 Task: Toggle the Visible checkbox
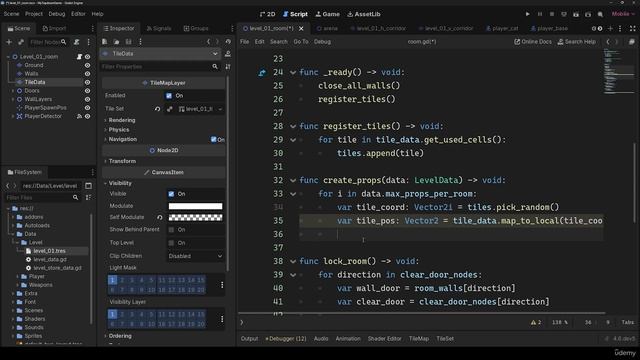click(x=171, y=194)
